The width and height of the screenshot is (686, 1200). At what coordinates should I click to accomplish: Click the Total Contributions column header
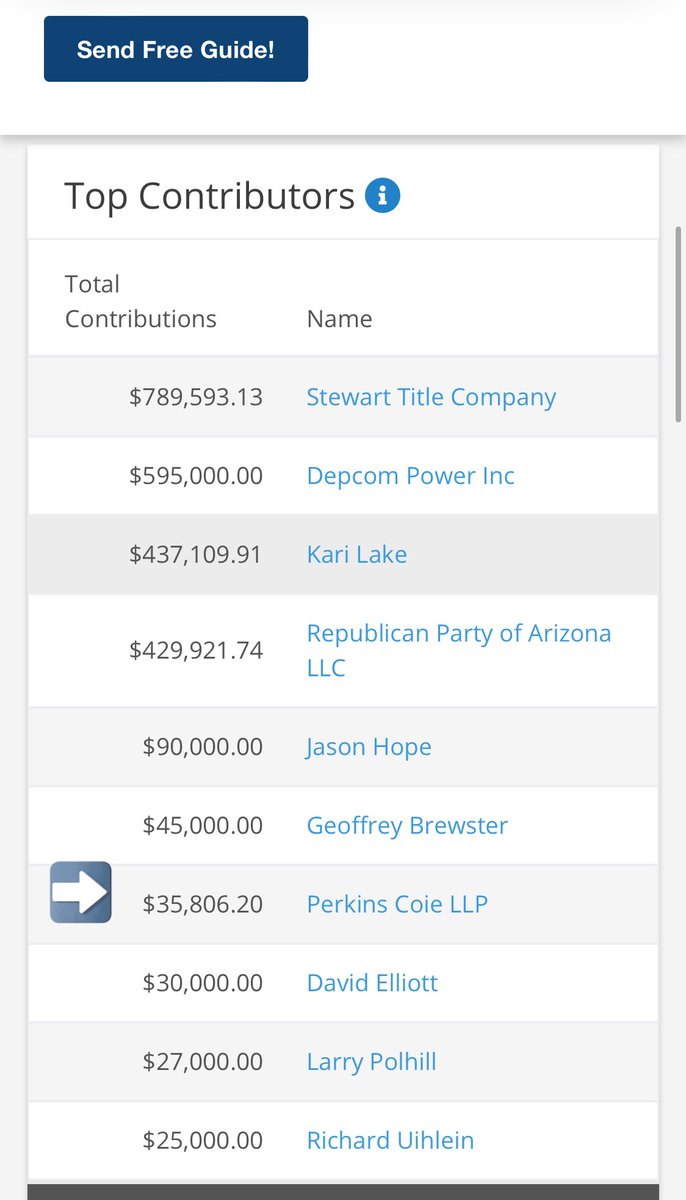140,301
